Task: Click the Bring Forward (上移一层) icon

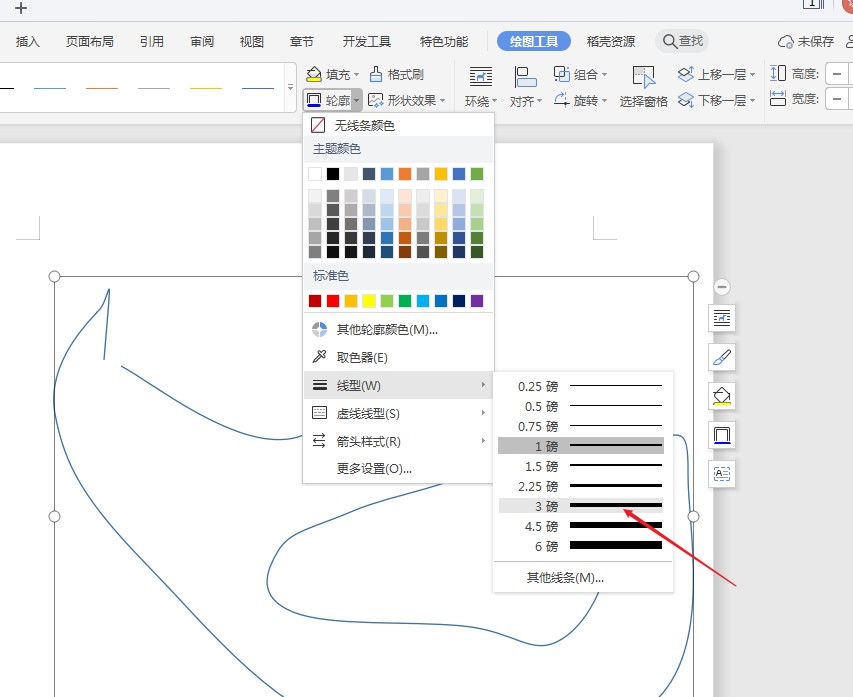Action: click(685, 74)
